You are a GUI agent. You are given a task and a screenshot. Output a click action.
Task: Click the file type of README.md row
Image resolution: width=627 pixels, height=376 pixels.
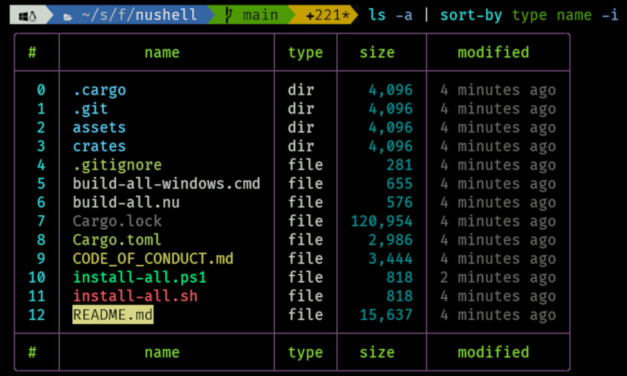pos(306,315)
